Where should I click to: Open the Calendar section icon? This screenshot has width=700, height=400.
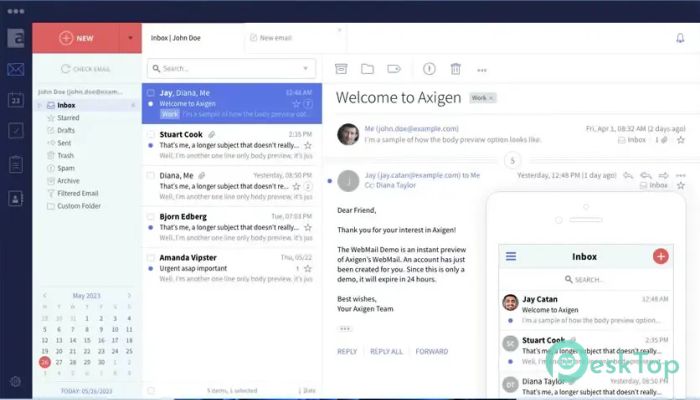click(16, 100)
